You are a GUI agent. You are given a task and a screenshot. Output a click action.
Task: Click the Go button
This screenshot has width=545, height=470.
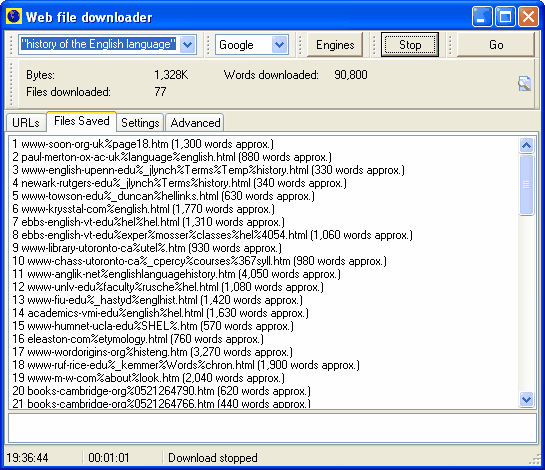pos(496,44)
